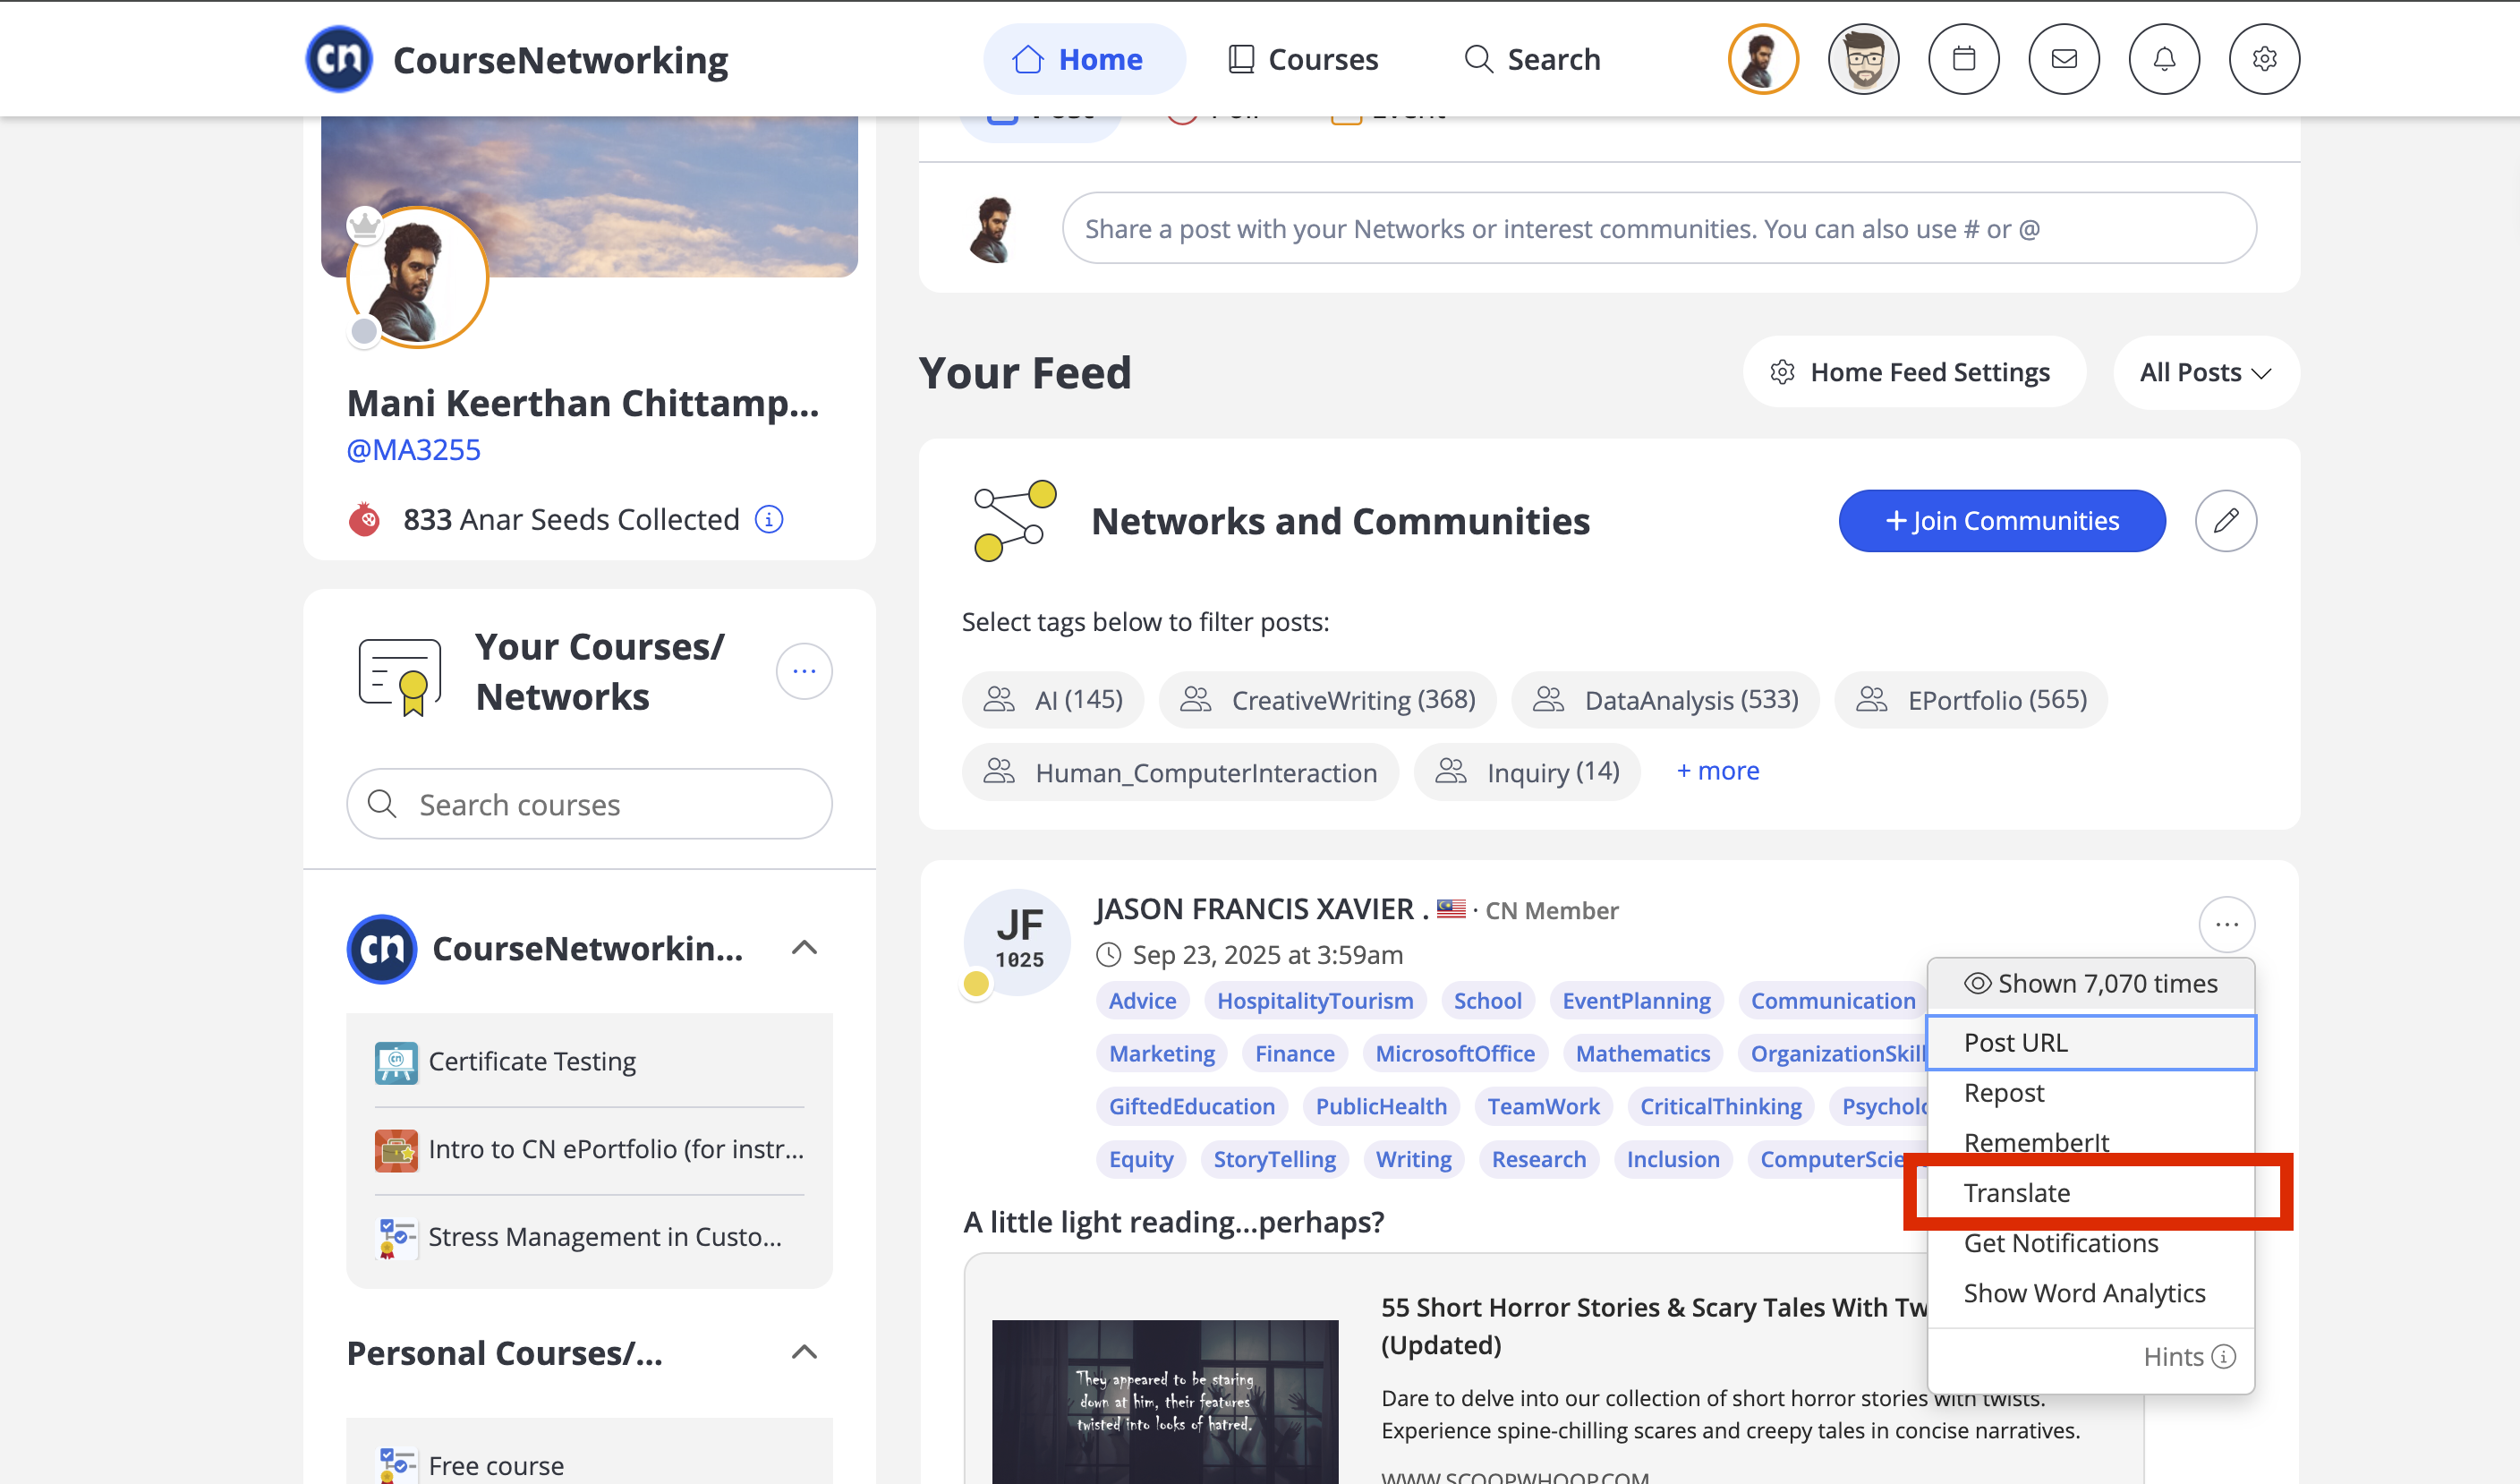
Task: Click the small avatar beside post input
Action: (x=992, y=229)
